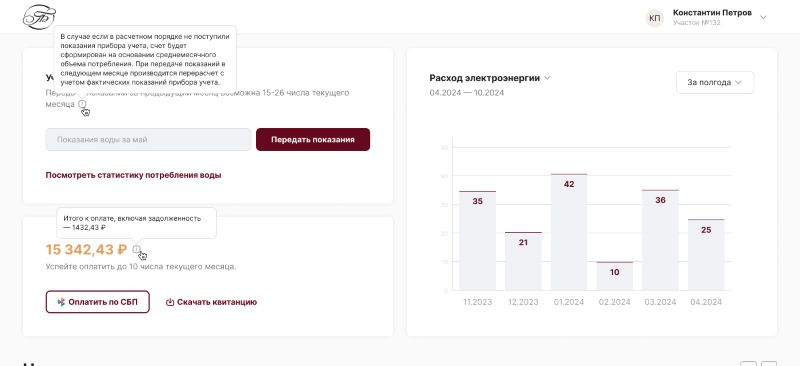The image size is (800, 366).
Task: Expand the 'Расход электроэнергии' chevron
Action: [547, 78]
